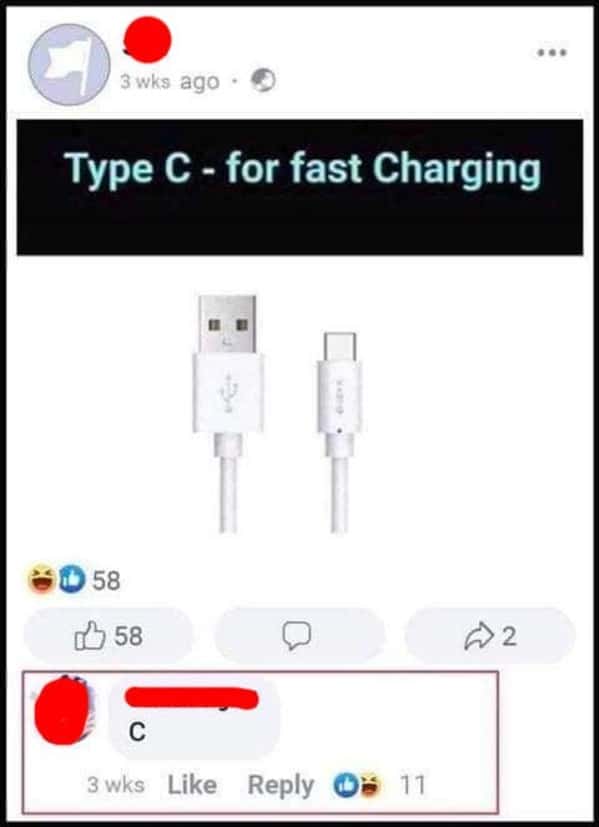This screenshot has height=827, width=599.
Task: Like the comment saying C
Action: (x=192, y=785)
